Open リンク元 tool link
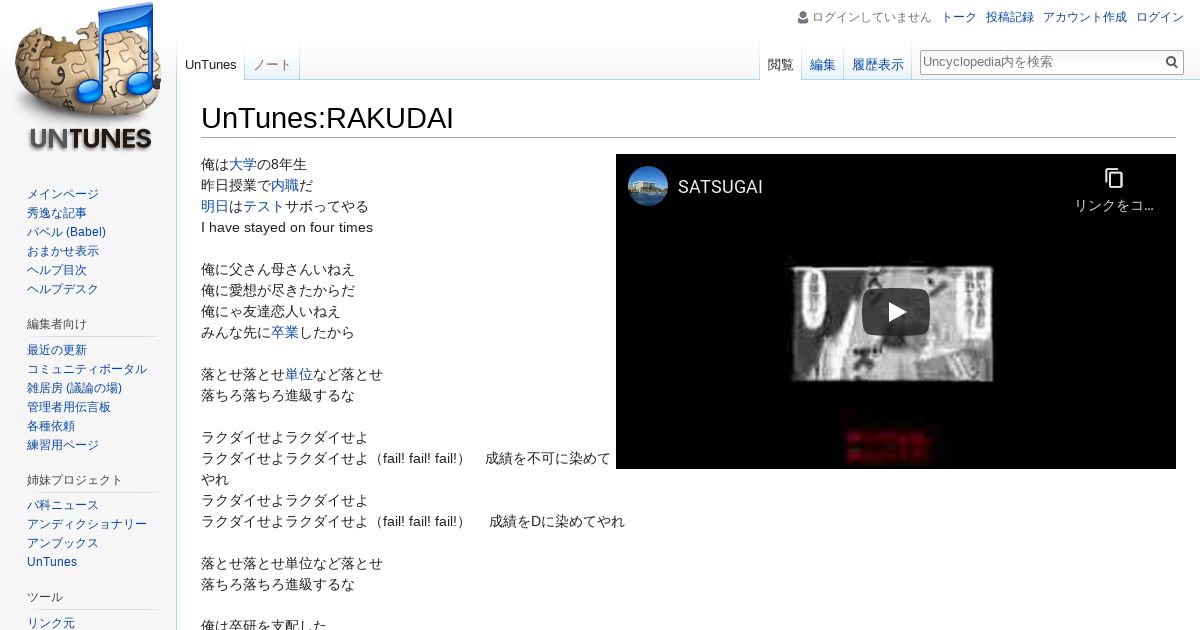This screenshot has height=630, width=1200. [51, 623]
